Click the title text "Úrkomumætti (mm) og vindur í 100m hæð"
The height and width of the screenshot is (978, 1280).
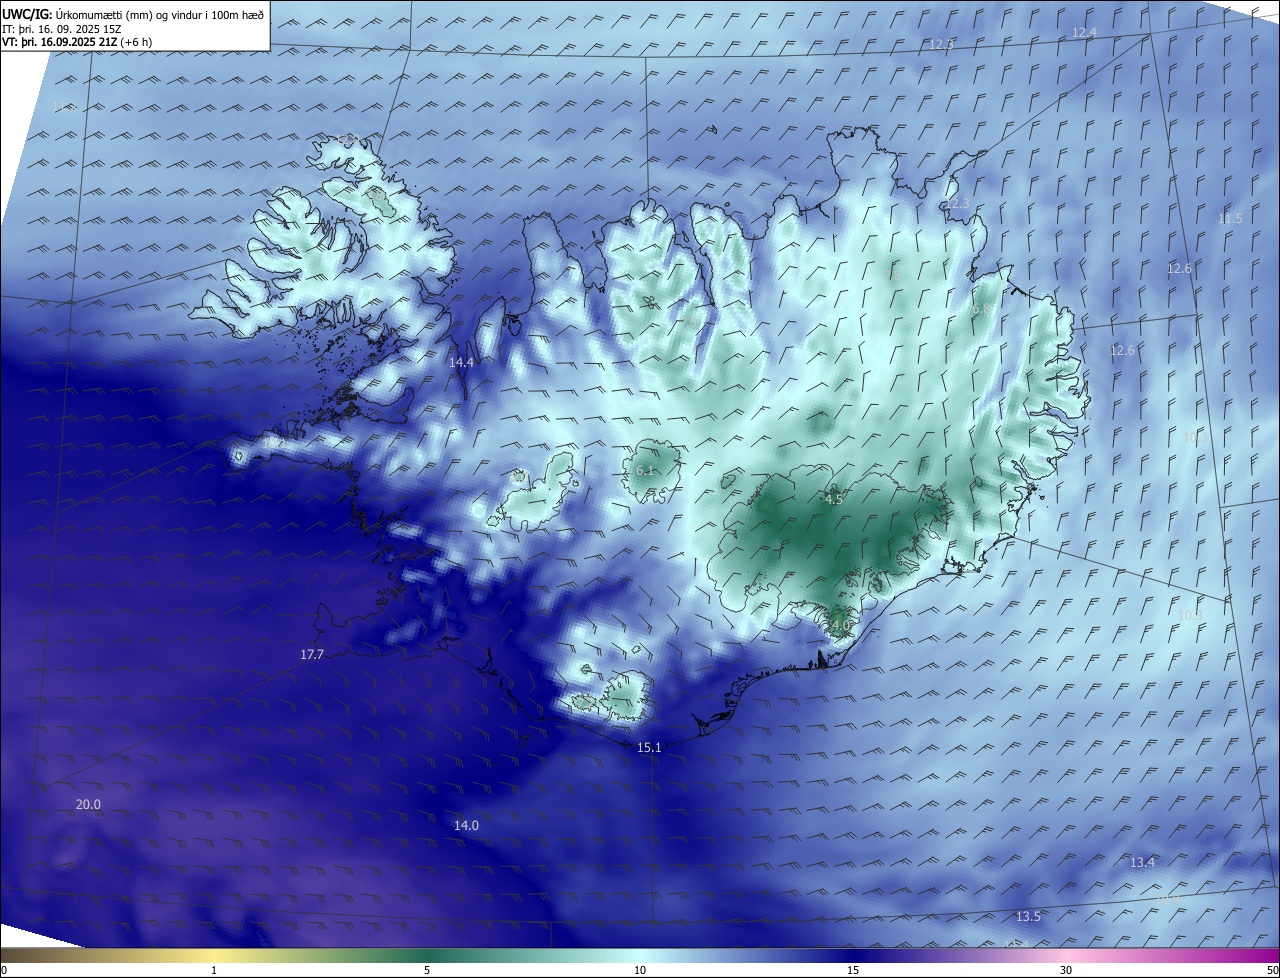click(x=160, y=15)
